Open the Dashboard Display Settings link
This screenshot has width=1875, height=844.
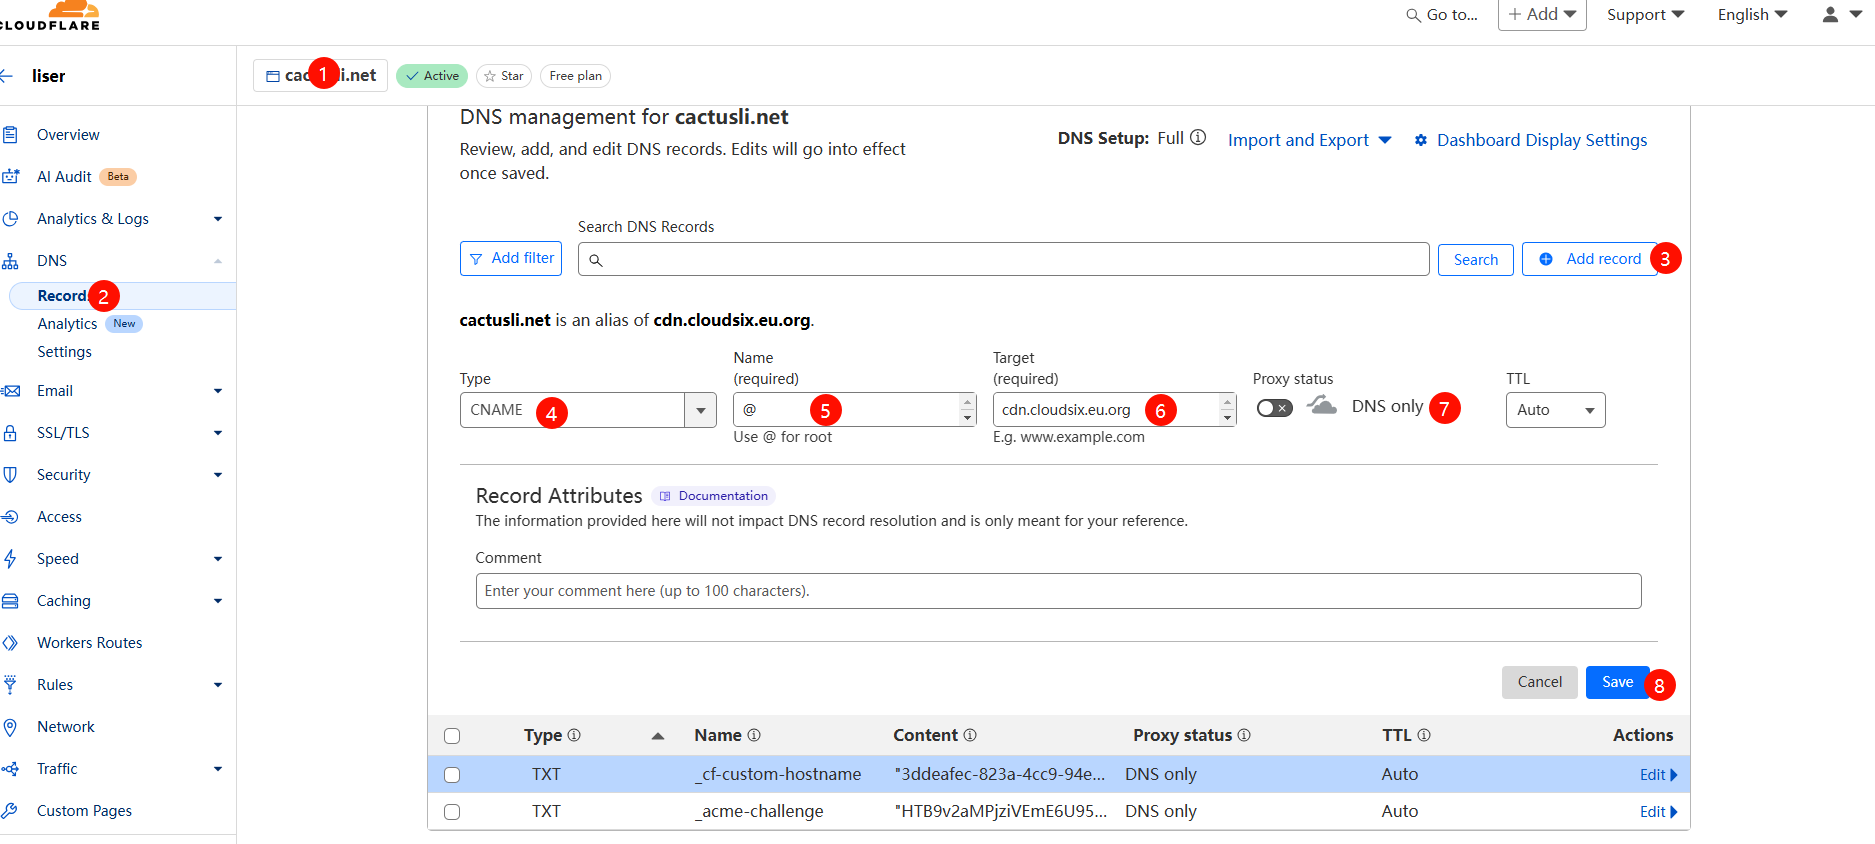[x=1541, y=141]
